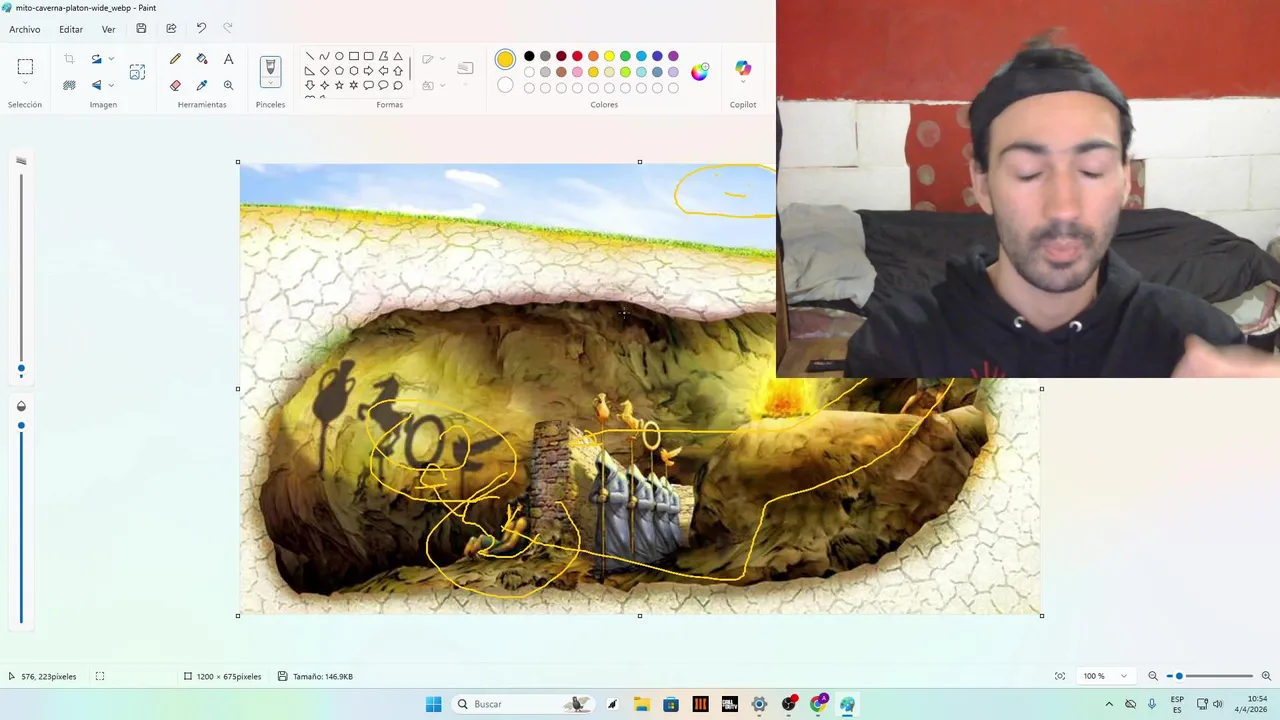Click the Share icon
1280x720 pixels.
(171, 29)
